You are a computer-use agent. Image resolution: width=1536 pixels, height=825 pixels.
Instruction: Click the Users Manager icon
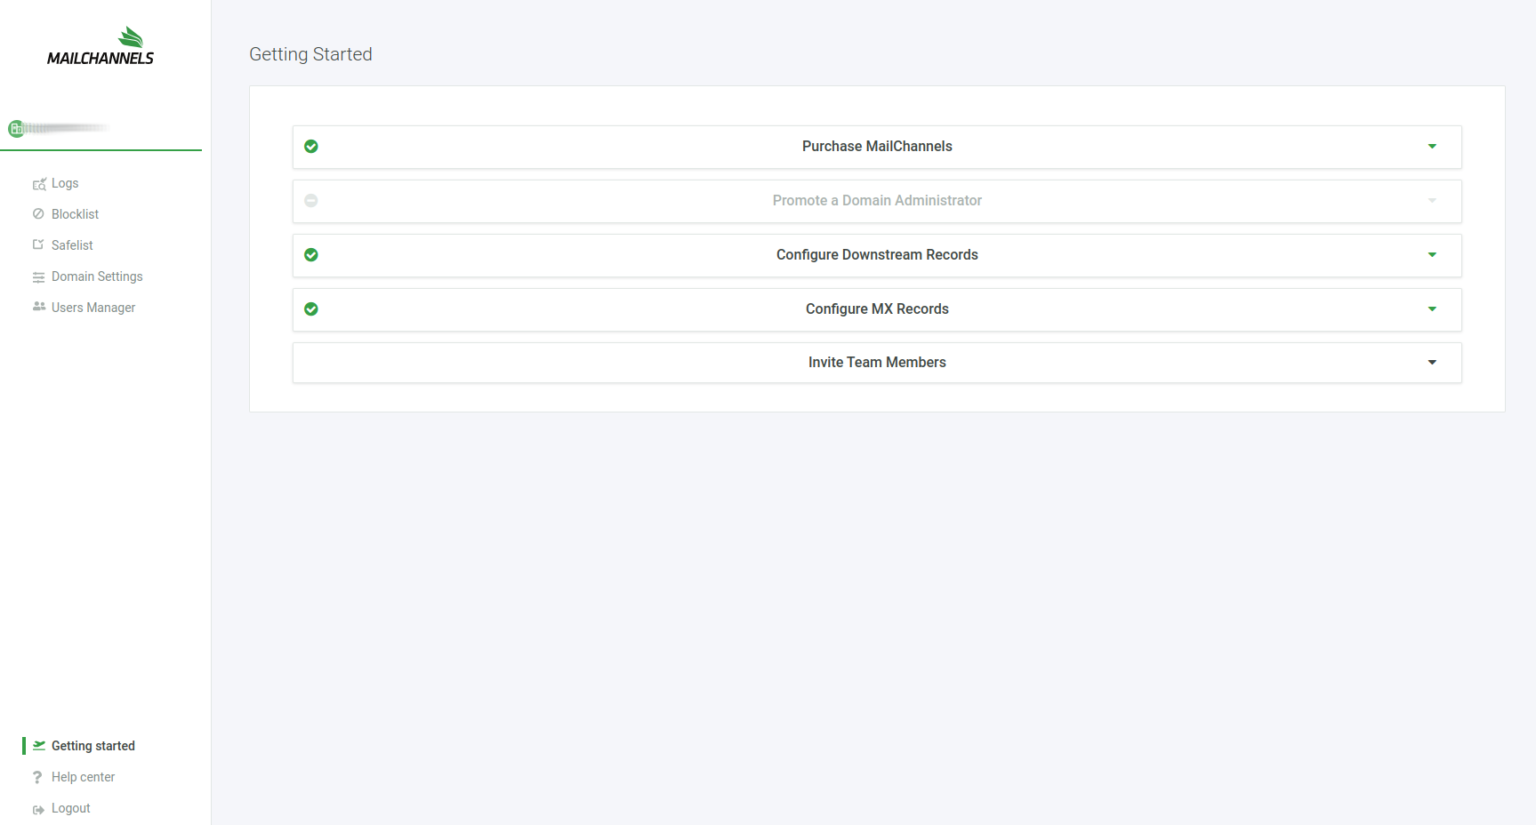[40, 307]
